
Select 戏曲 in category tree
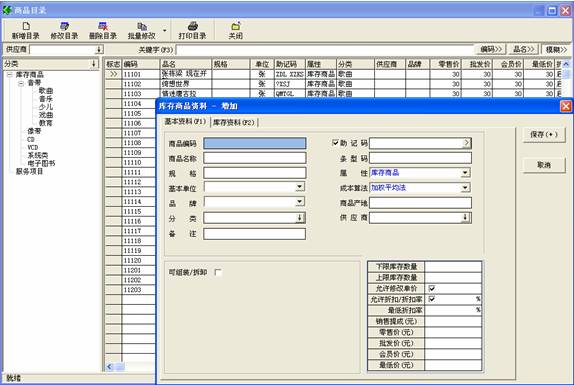[46, 115]
